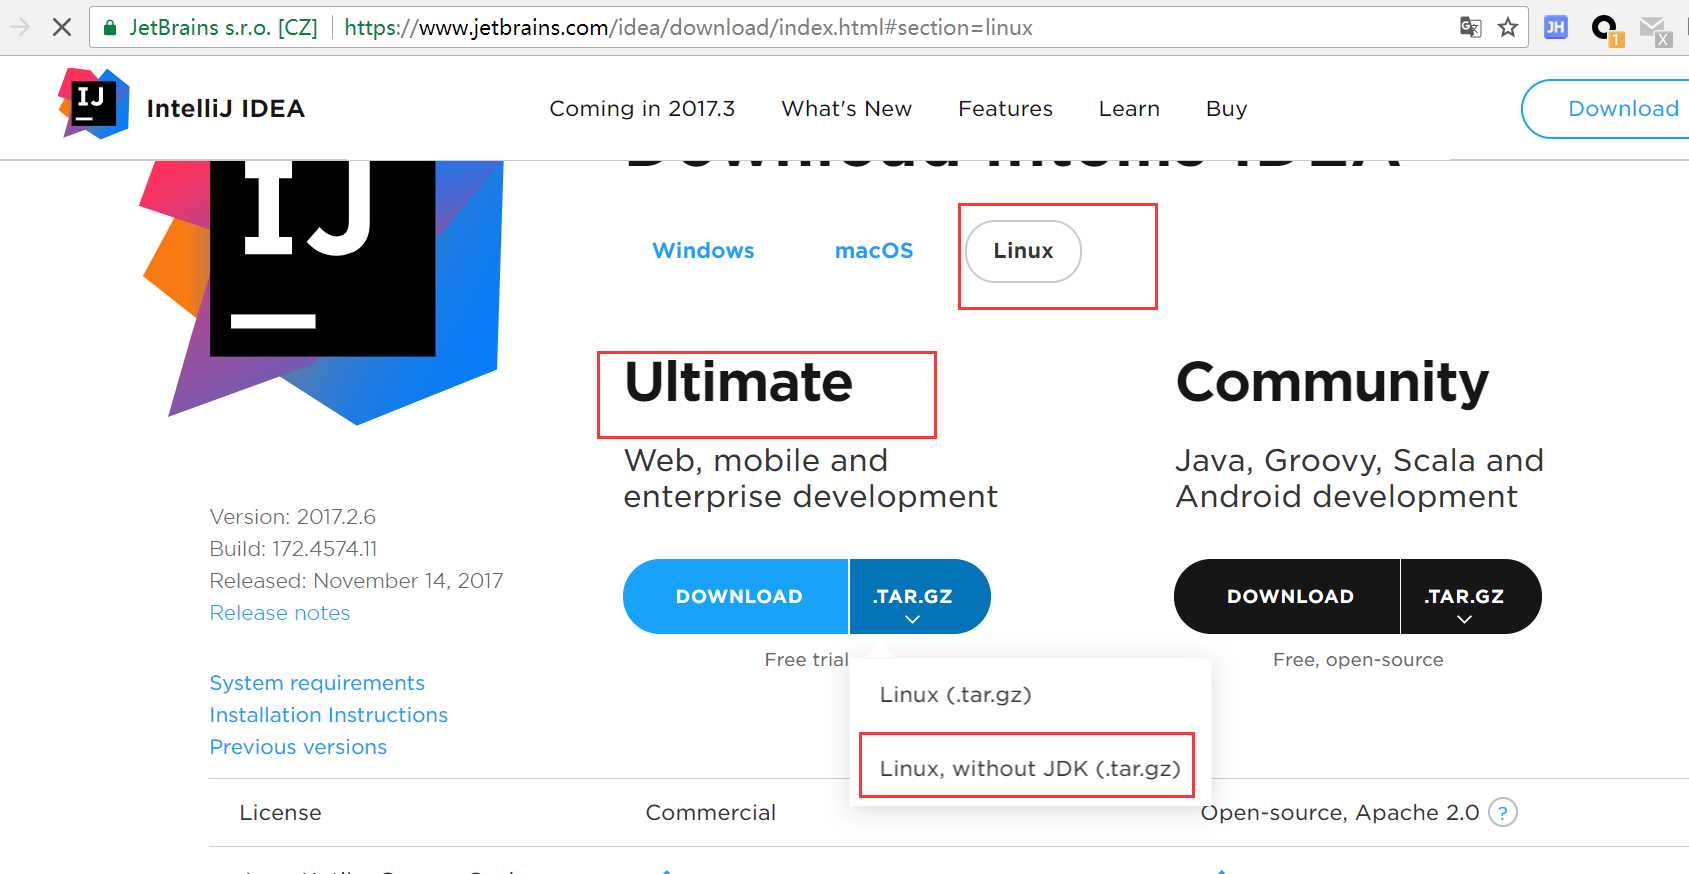Open Previous versions link
1689x874 pixels.
pyautogui.click(x=298, y=747)
